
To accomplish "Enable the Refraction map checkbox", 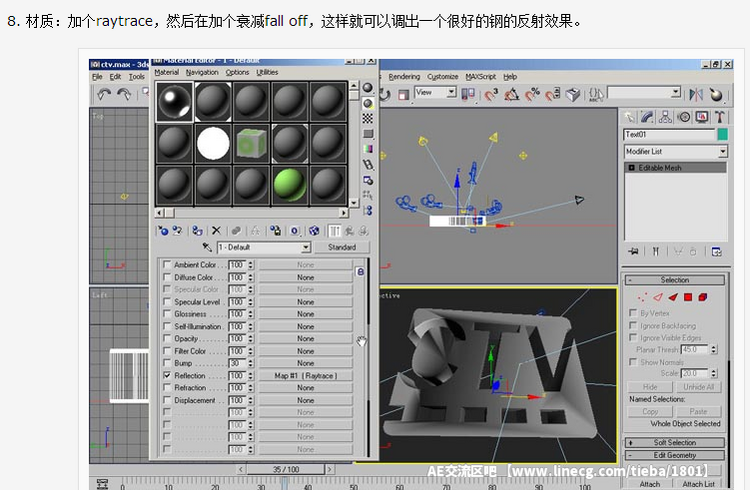I will point(166,388).
